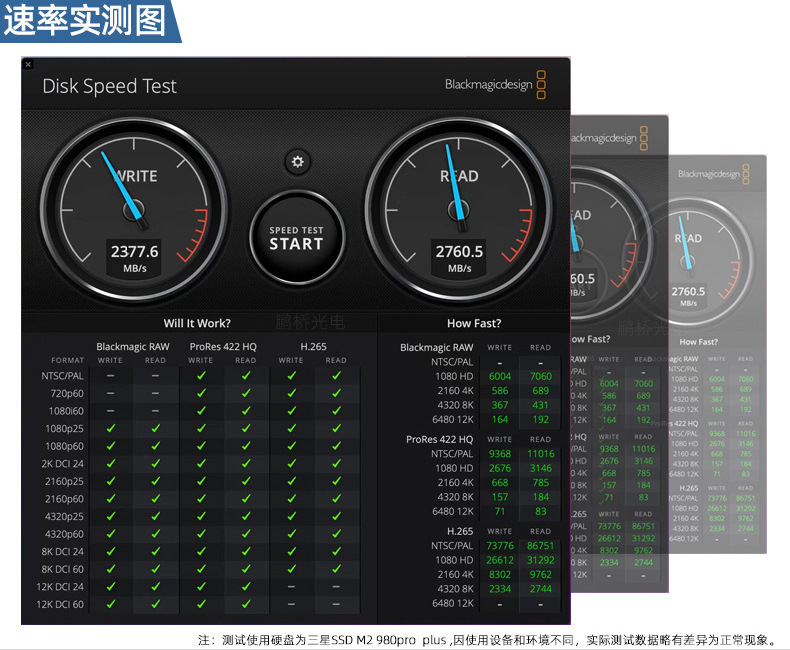Click the write speed value 2377.6 MB/s
The width and height of the screenshot is (790, 650).
click(x=135, y=258)
